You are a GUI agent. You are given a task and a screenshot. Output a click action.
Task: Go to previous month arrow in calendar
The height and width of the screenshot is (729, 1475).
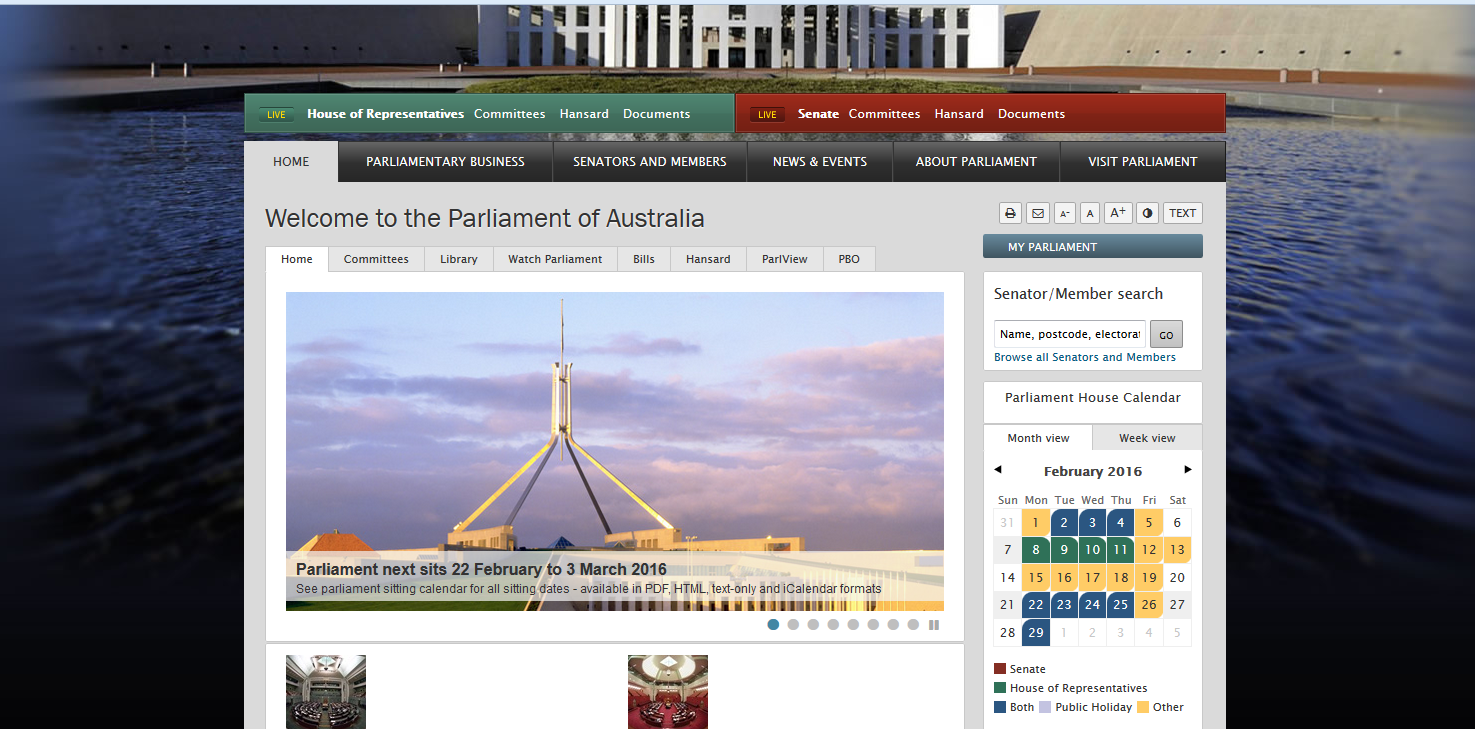click(x=997, y=470)
